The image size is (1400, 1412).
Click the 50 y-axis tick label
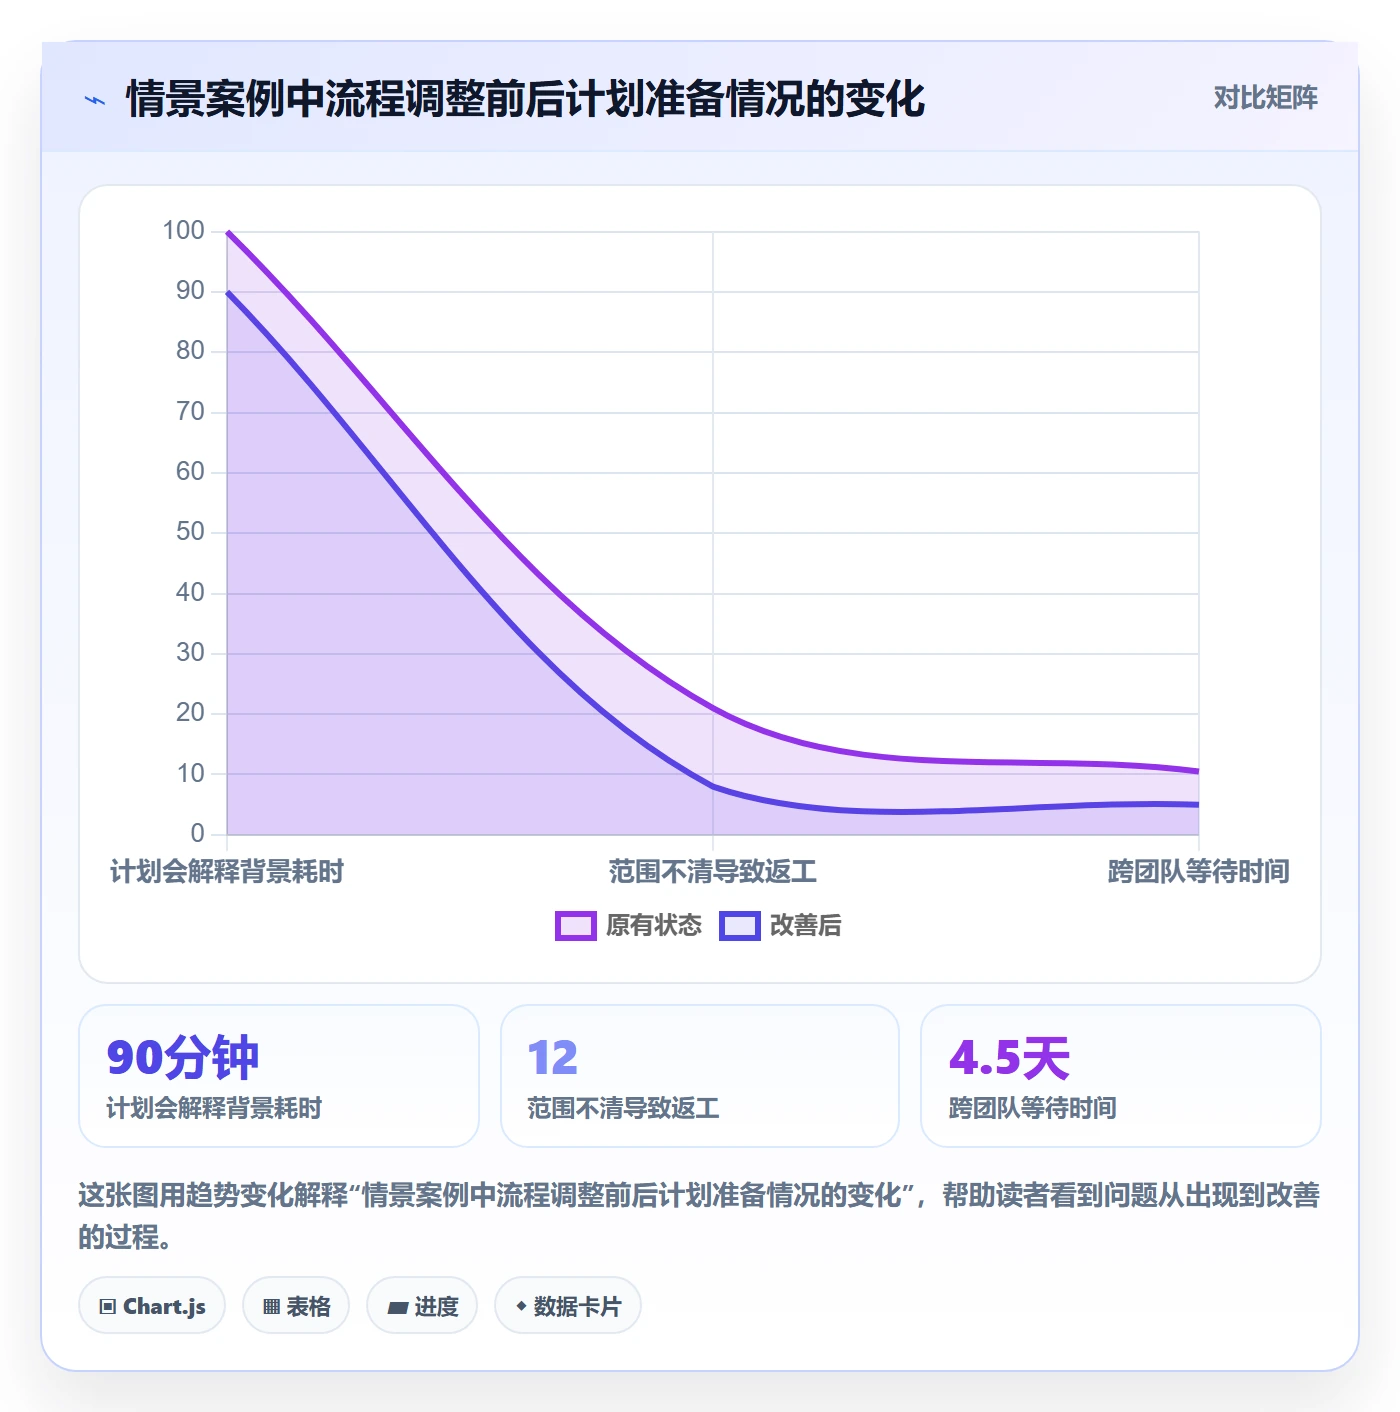click(x=190, y=532)
